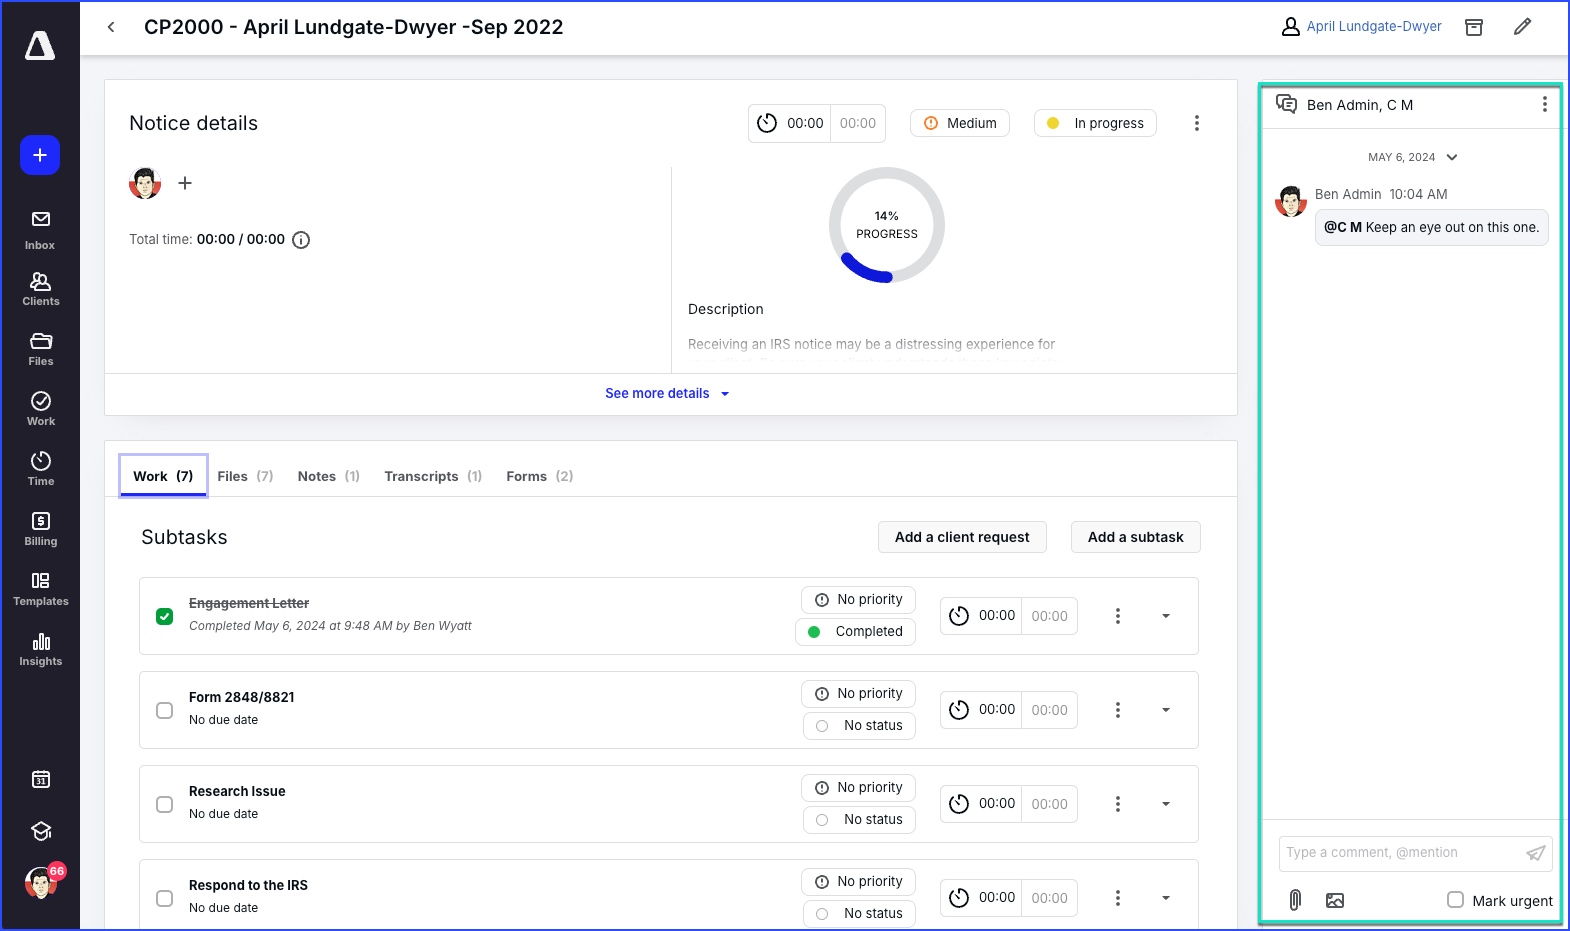Show total time info icon
This screenshot has height=931, width=1570.
tap(301, 240)
